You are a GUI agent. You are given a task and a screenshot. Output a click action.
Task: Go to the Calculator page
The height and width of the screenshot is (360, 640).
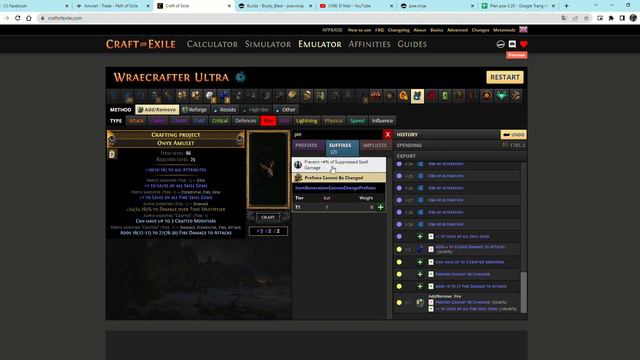coord(212,44)
